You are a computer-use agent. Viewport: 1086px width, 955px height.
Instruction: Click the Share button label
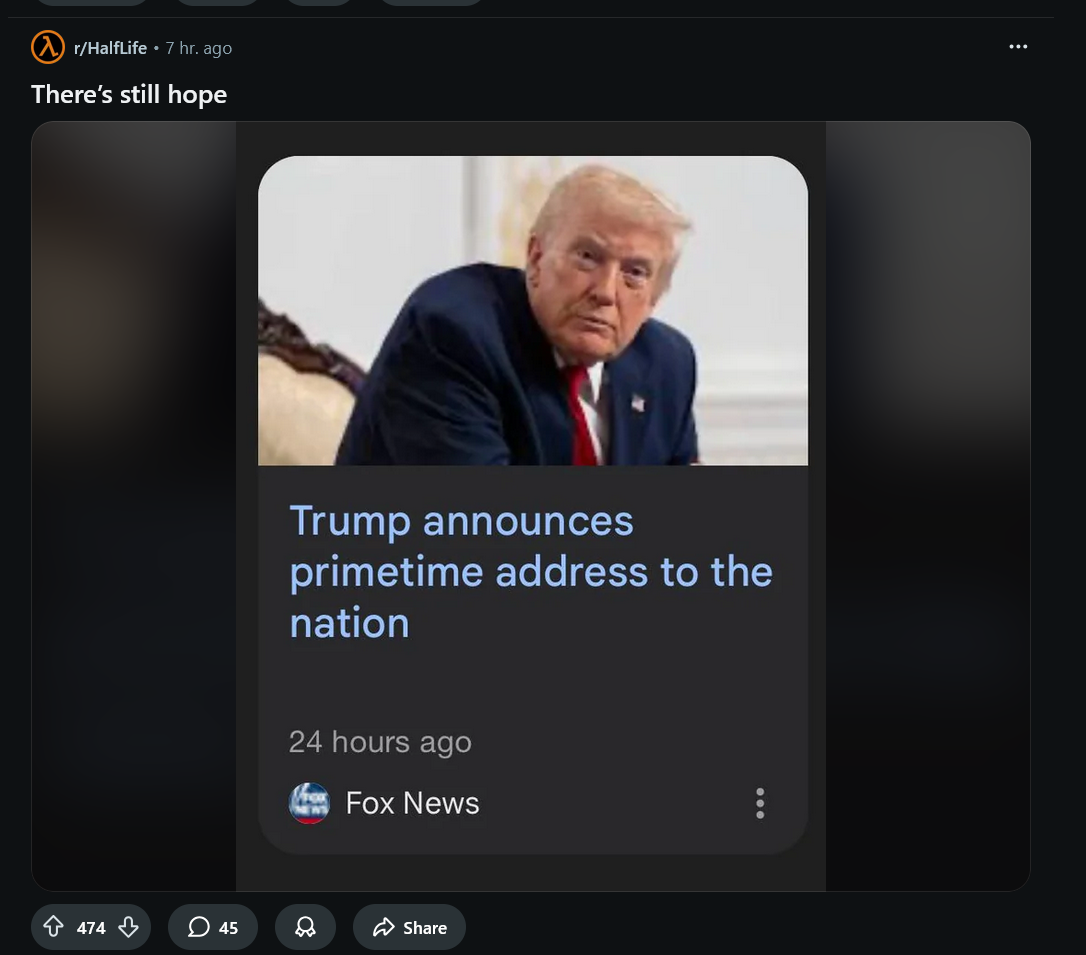coord(425,928)
